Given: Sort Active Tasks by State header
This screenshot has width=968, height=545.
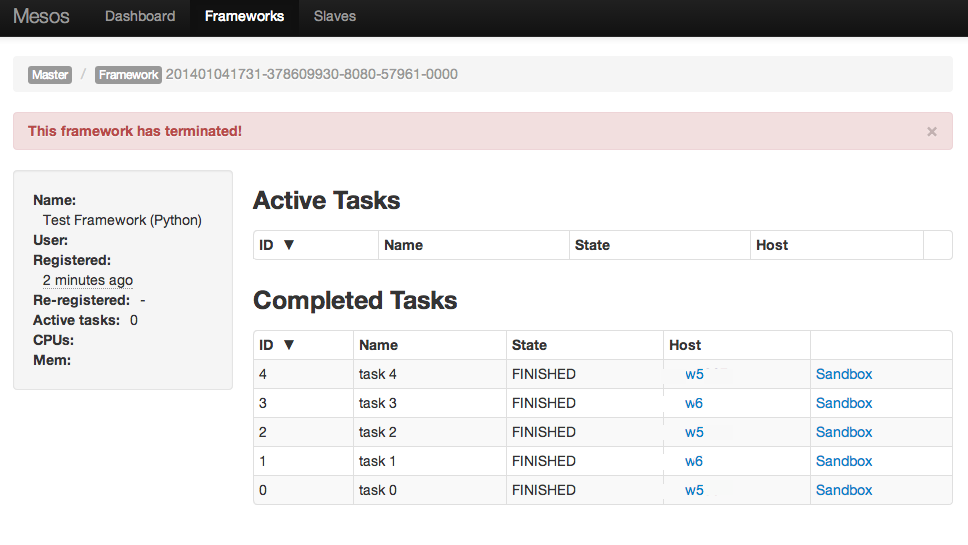Looking at the screenshot, I should (x=592, y=245).
